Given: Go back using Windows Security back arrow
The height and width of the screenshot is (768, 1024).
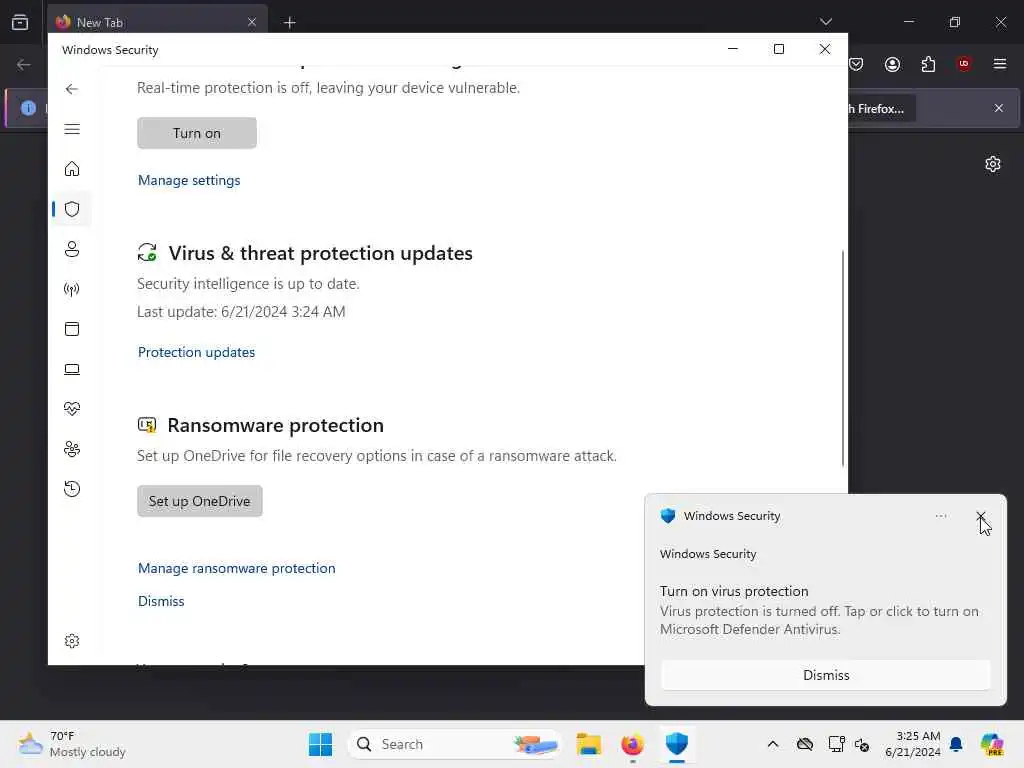Looking at the screenshot, I should click(72, 89).
